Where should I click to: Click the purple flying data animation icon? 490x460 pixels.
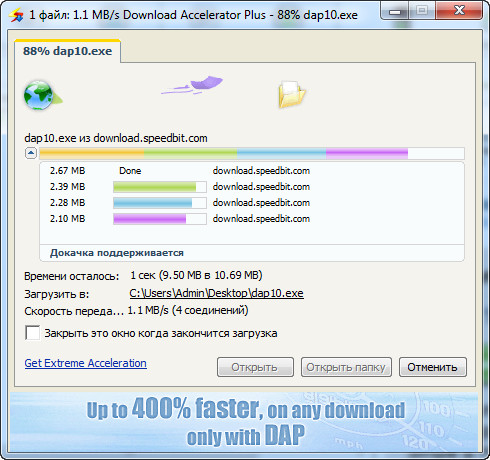click(x=192, y=85)
